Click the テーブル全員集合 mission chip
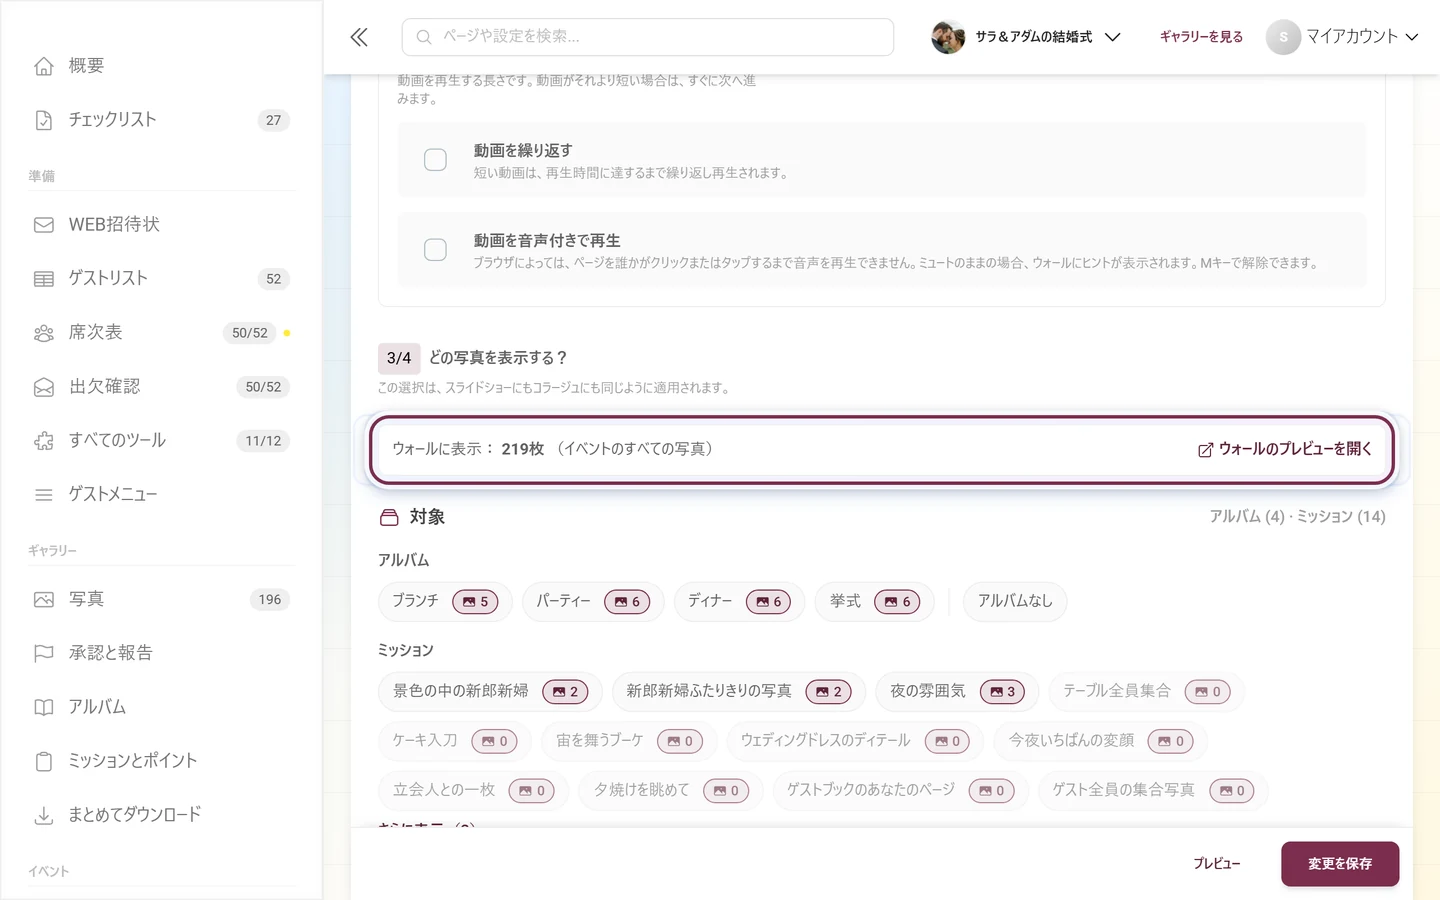The width and height of the screenshot is (1440, 900). click(x=1146, y=691)
